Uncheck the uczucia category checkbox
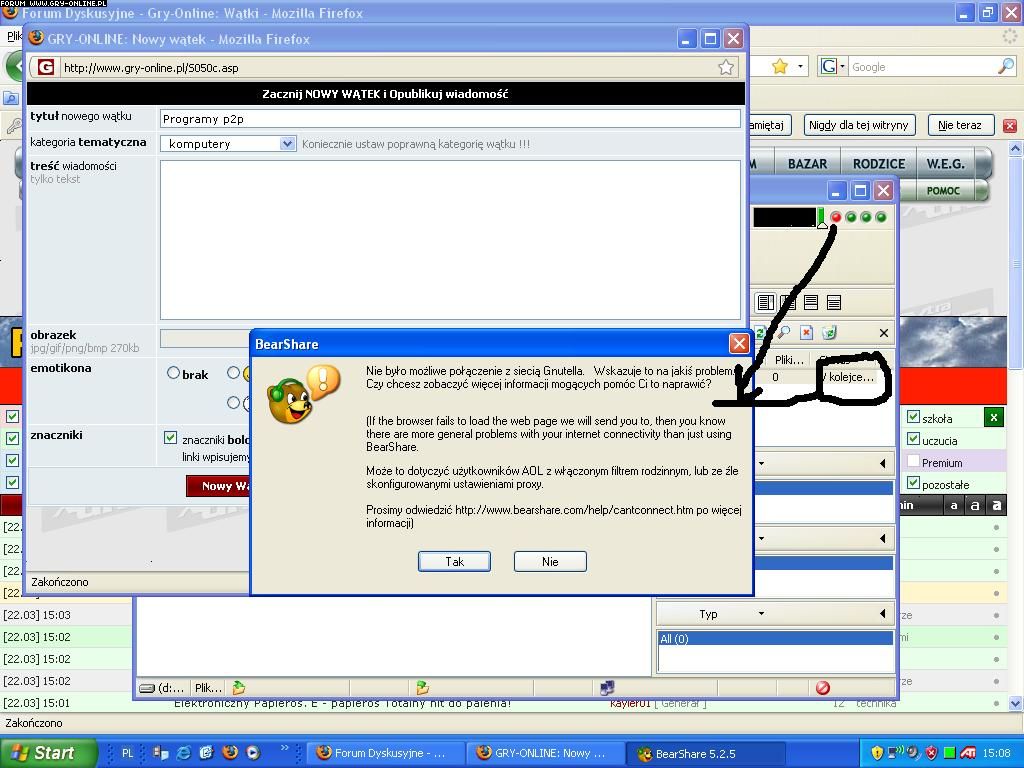Screen dimensions: 1024x768 913,439
